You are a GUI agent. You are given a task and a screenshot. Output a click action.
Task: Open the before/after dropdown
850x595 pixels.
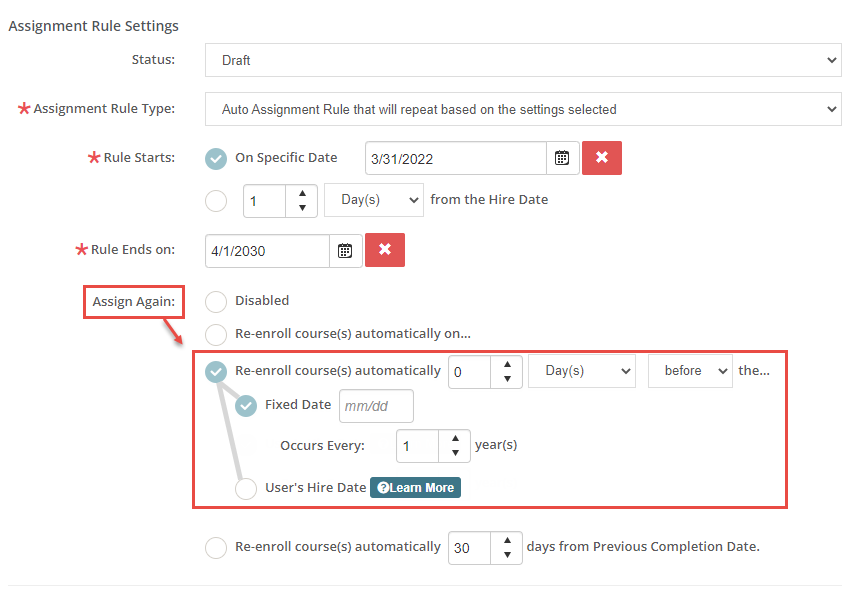pyautogui.click(x=690, y=371)
